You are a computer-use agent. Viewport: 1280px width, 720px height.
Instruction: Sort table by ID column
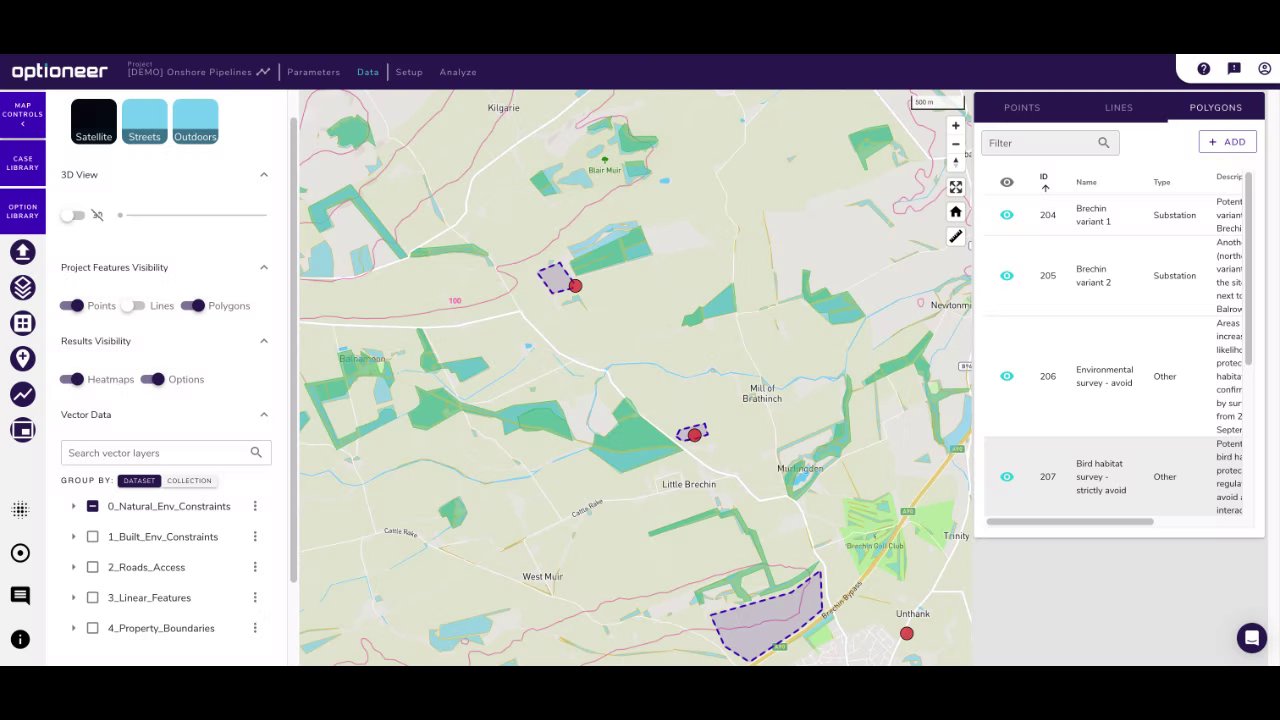pyautogui.click(x=1044, y=182)
